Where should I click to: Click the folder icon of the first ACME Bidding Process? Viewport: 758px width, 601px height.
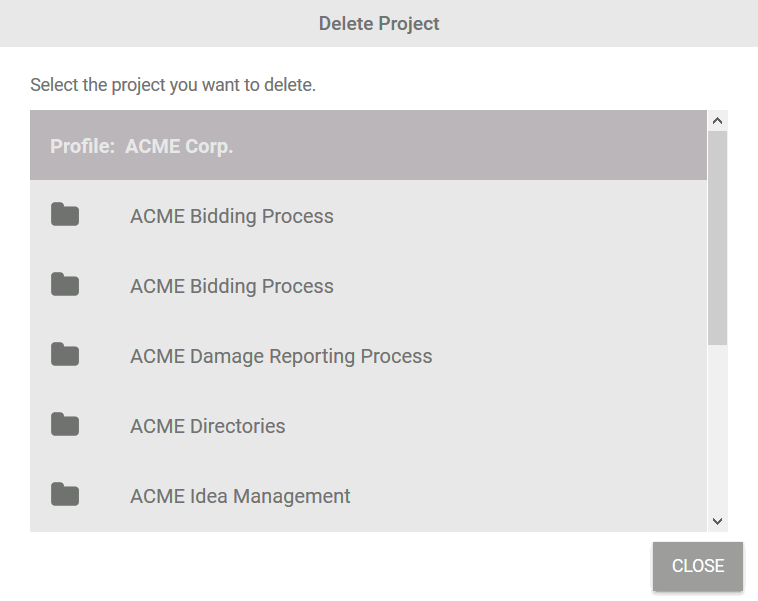click(65, 215)
